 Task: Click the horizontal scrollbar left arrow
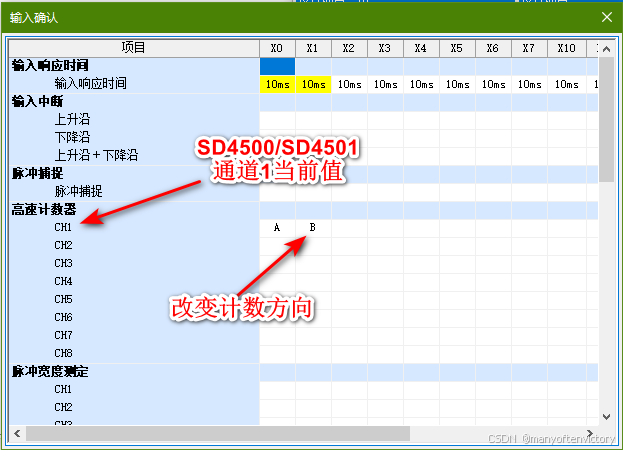pos(17,433)
